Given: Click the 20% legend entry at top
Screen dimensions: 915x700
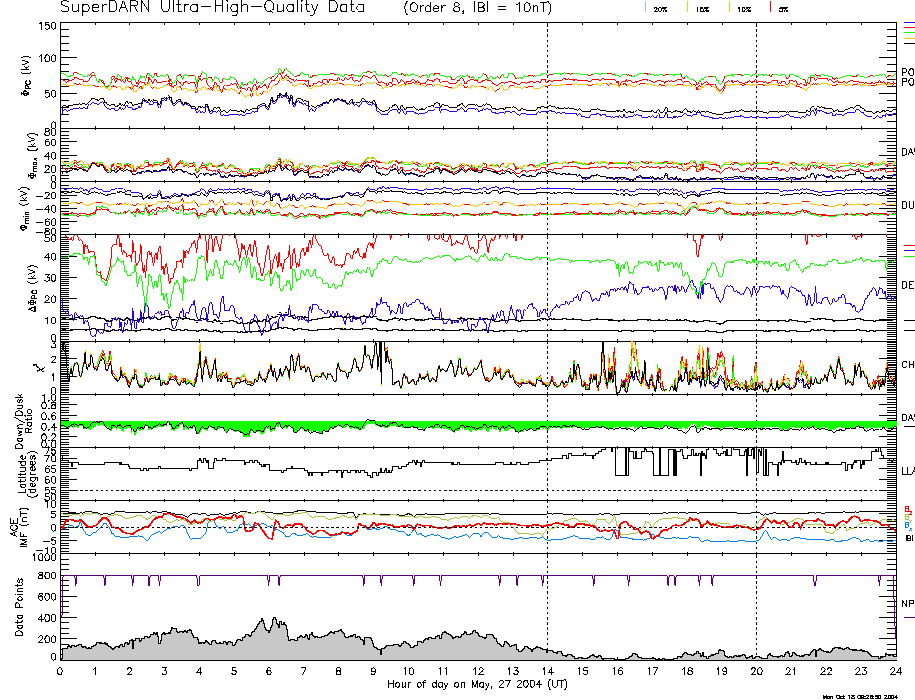Looking at the screenshot, I should click(x=660, y=8).
